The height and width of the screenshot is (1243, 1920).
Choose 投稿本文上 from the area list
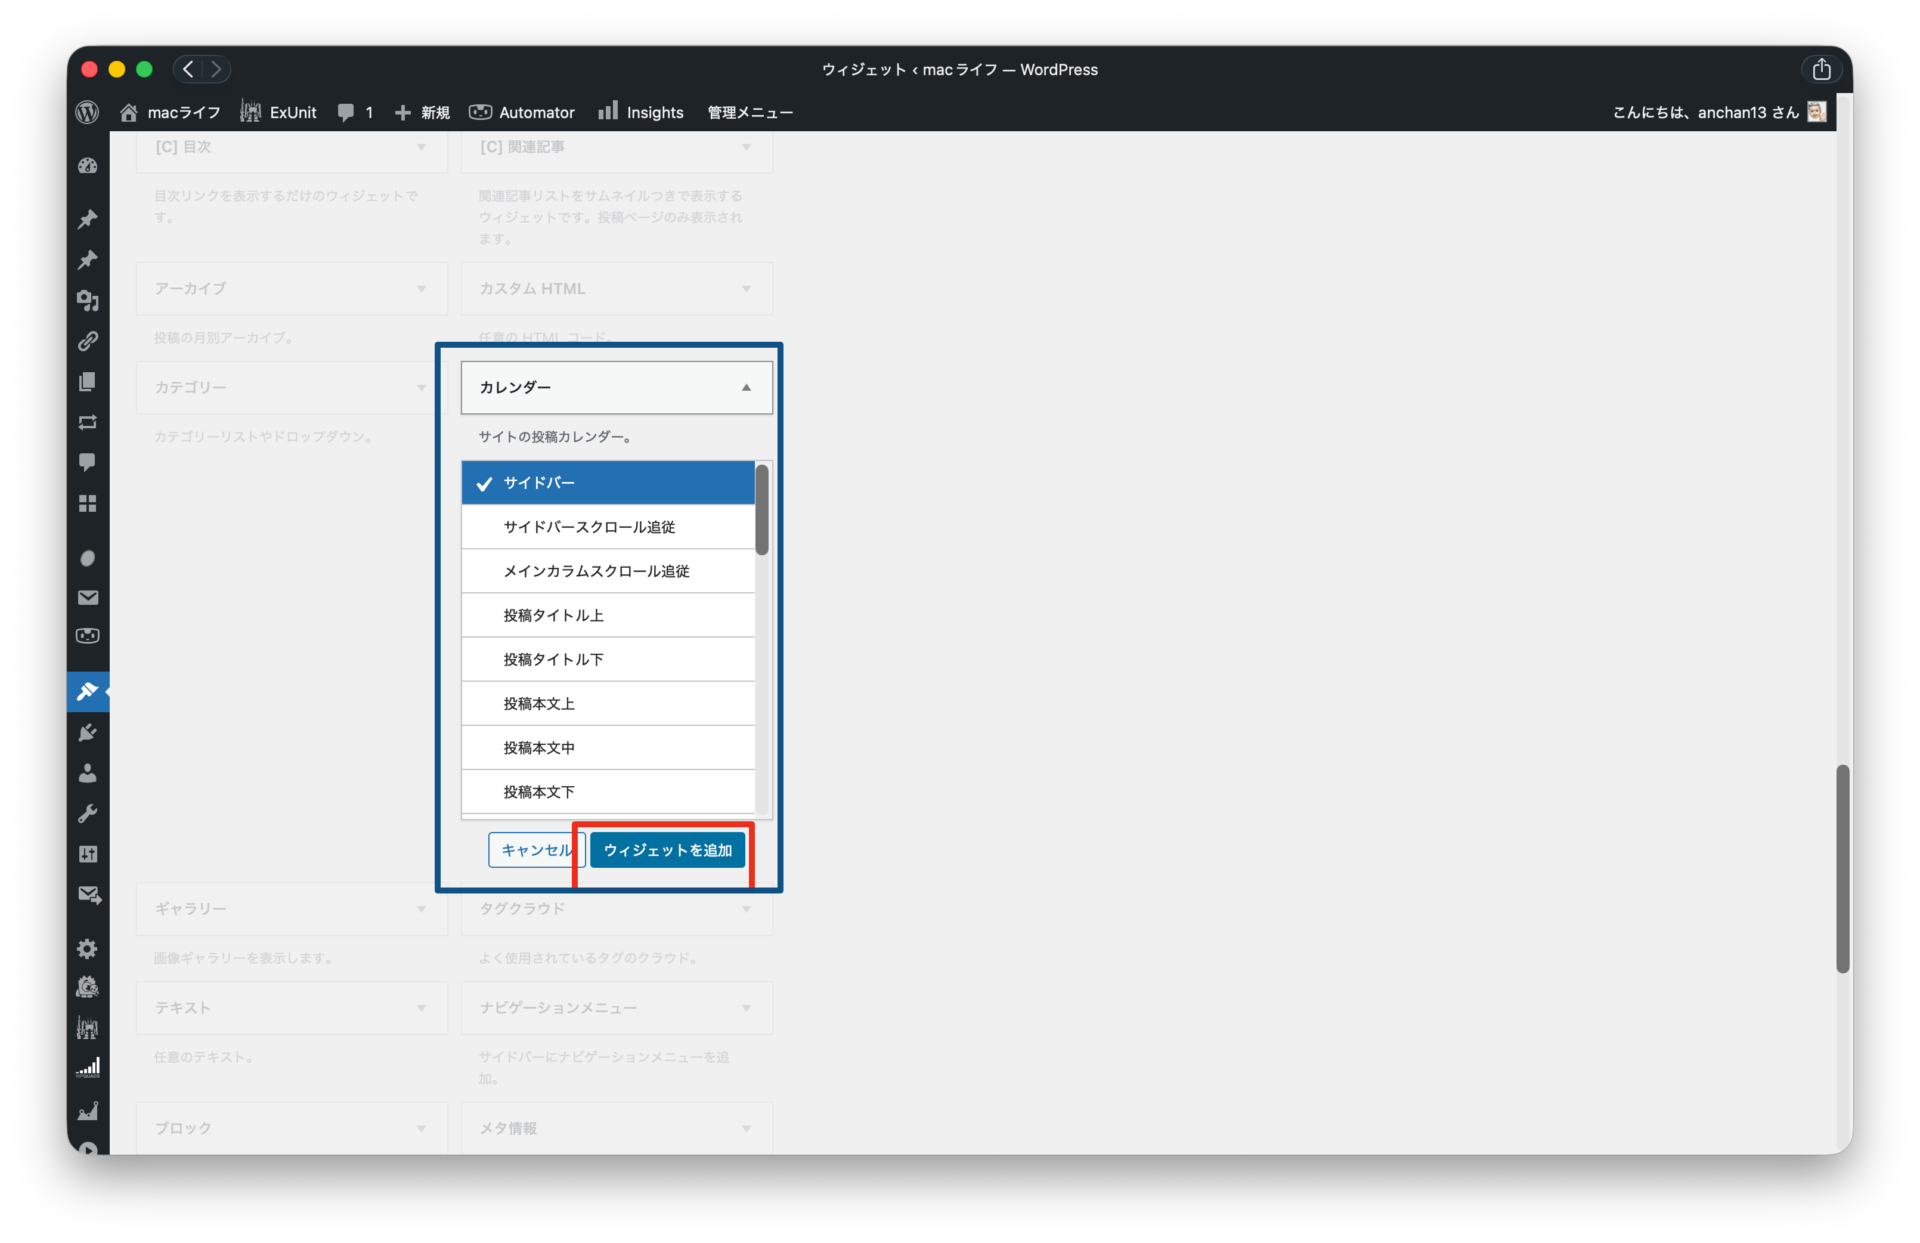pyautogui.click(x=608, y=704)
